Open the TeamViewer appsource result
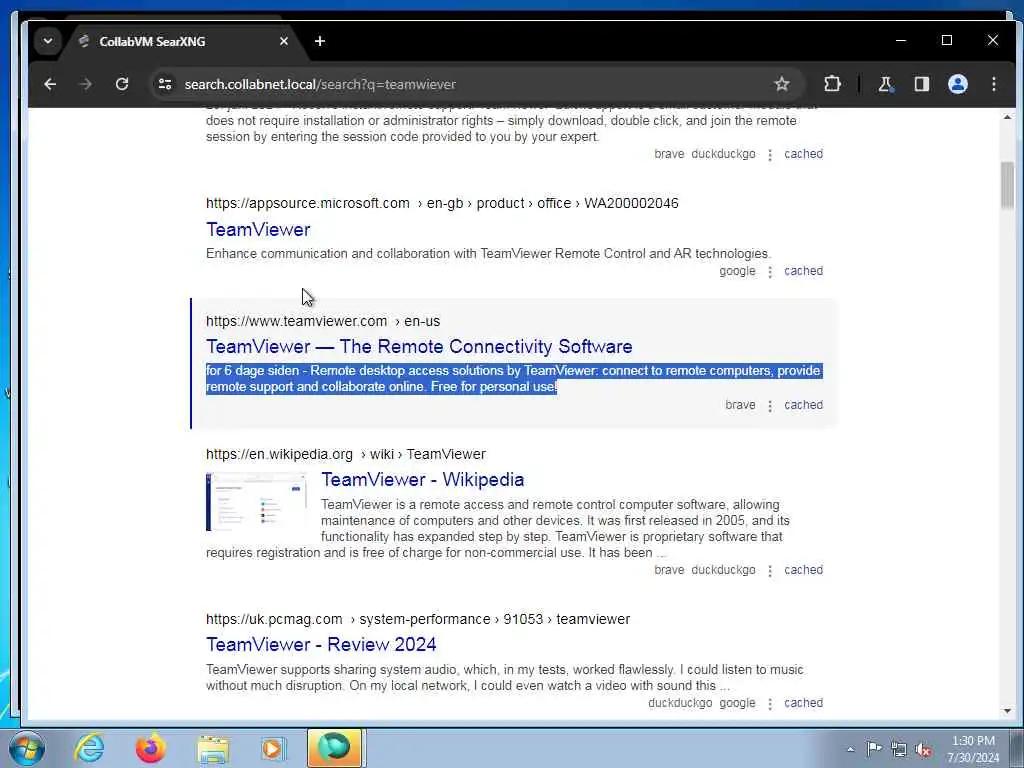Screen dimensions: 1024x768 click(x=258, y=229)
